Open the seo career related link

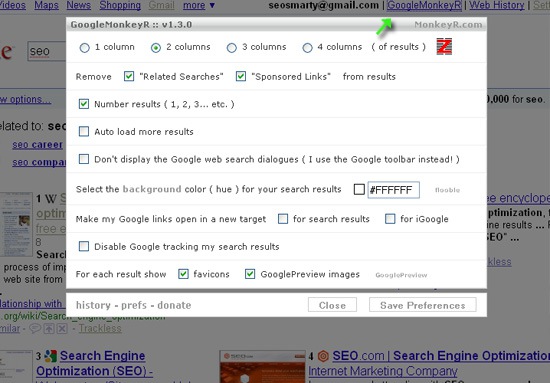(38, 145)
